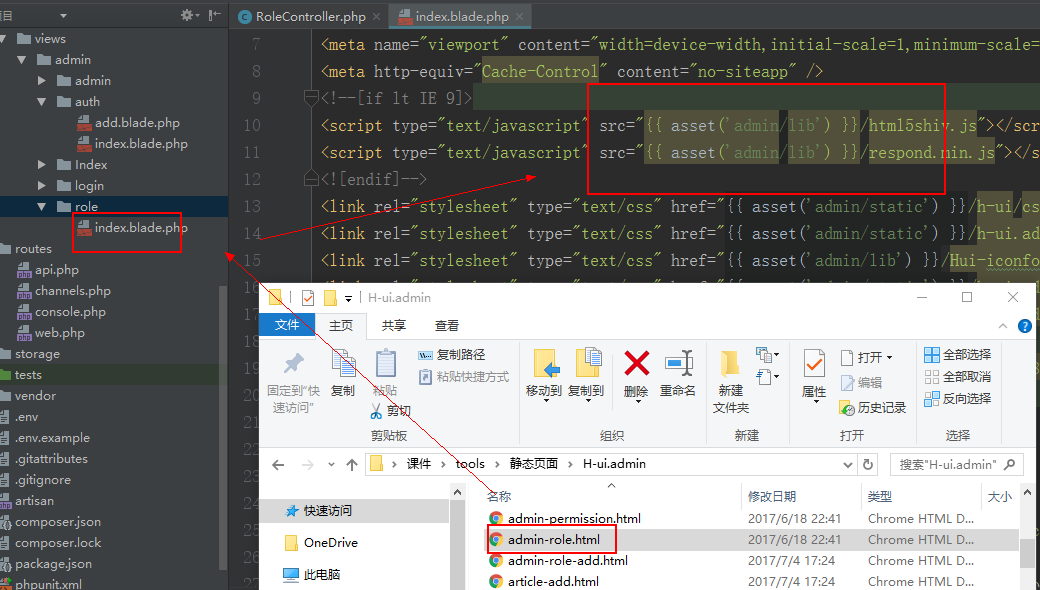Viewport: 1040px width, 590px height.
Task: Toggle the fold marker at line 12
Action: pyautogui.click(x=312, y=179)
